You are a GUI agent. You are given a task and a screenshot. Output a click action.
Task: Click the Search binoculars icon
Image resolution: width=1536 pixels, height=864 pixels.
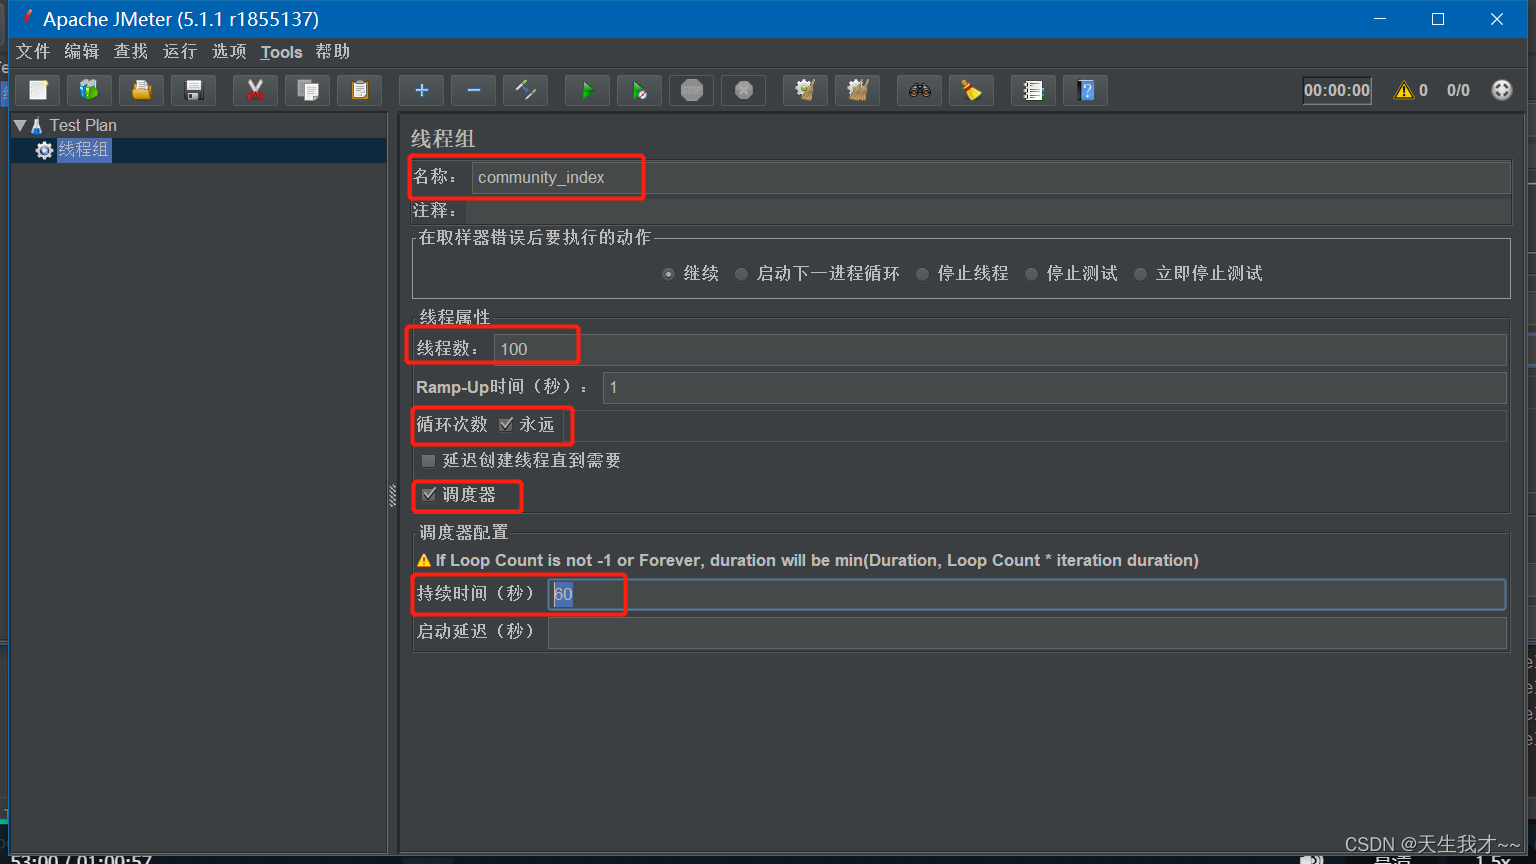920,90
